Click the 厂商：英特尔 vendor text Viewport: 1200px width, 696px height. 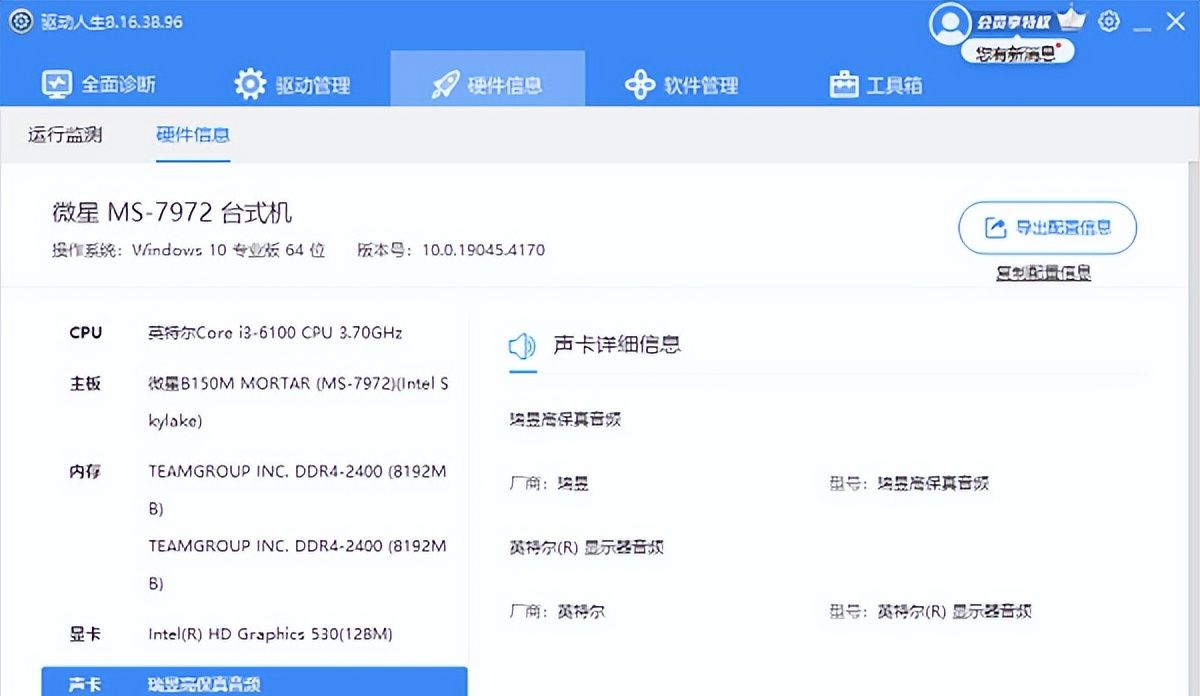557,611
